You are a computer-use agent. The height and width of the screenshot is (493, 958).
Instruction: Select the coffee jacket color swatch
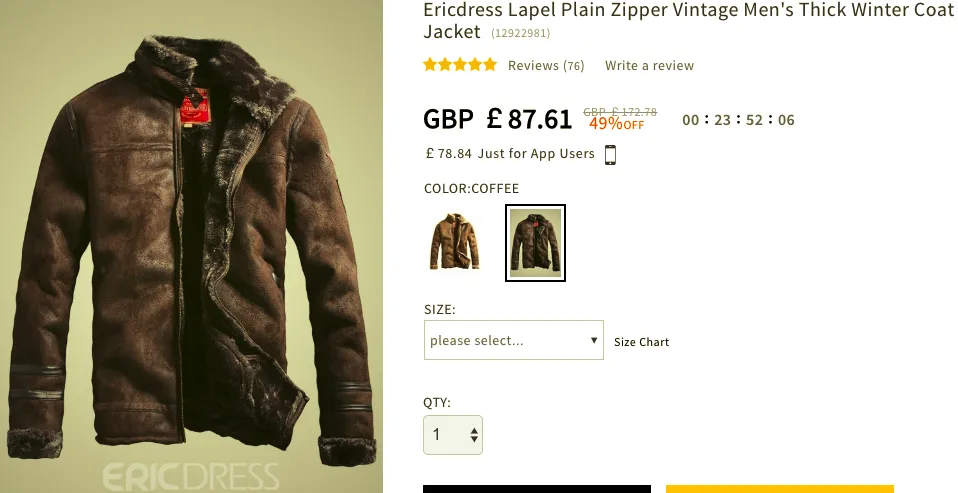click(x=535, y=243)
